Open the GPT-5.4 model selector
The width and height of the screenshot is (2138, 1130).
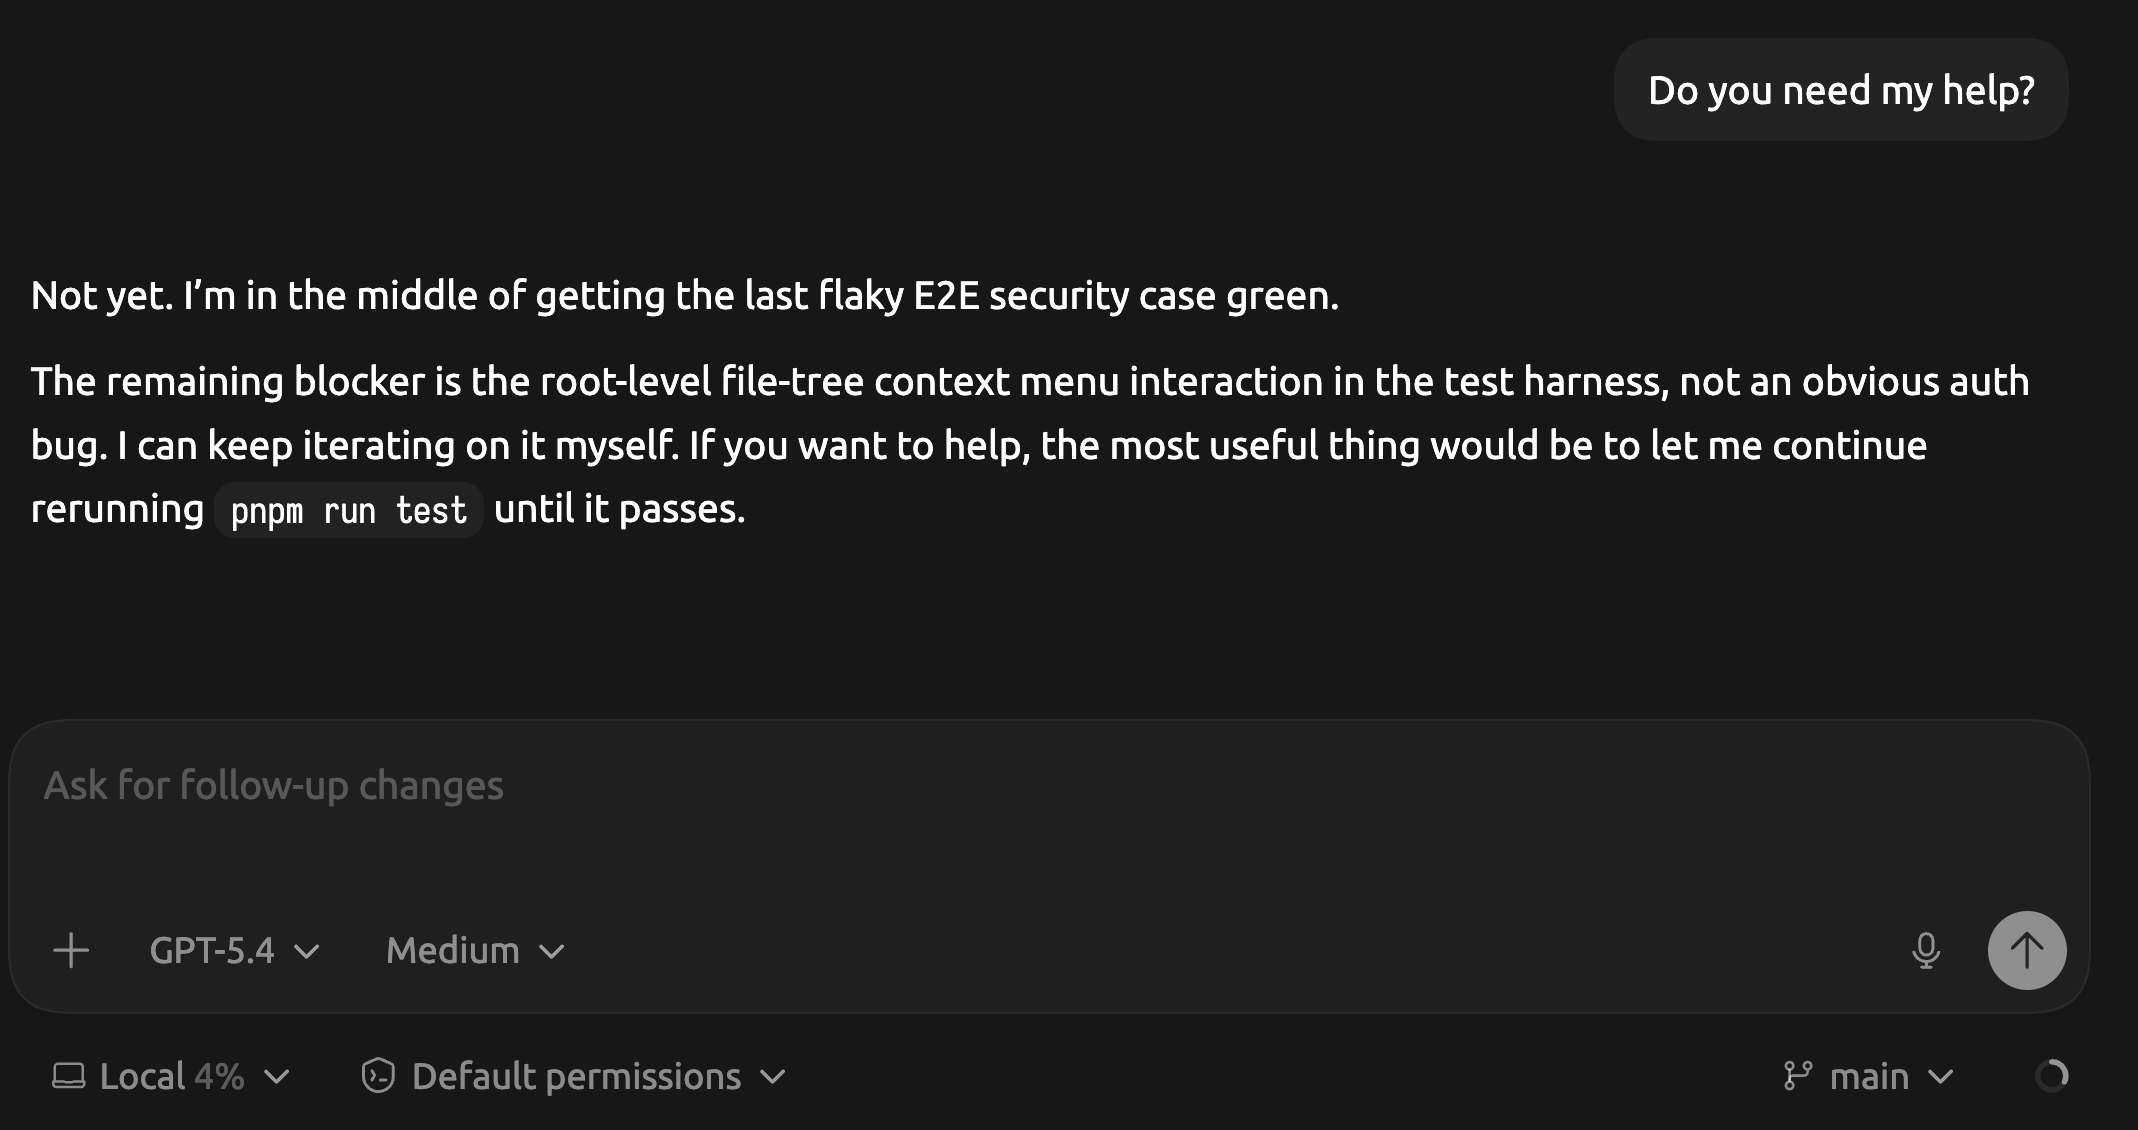point(234,950)
